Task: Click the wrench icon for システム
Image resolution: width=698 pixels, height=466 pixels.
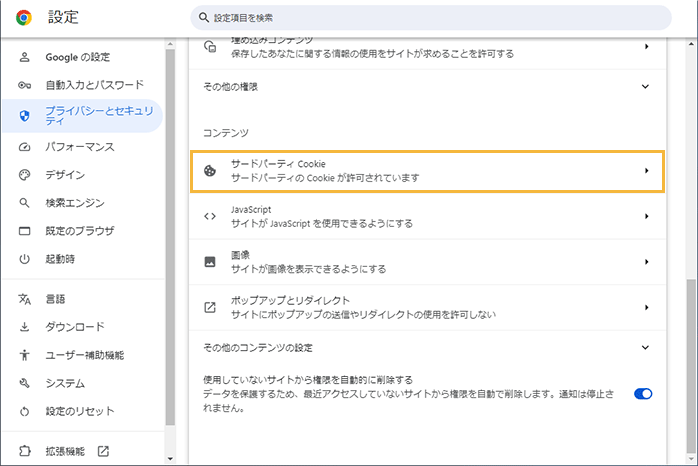Action: pos(24,383)
